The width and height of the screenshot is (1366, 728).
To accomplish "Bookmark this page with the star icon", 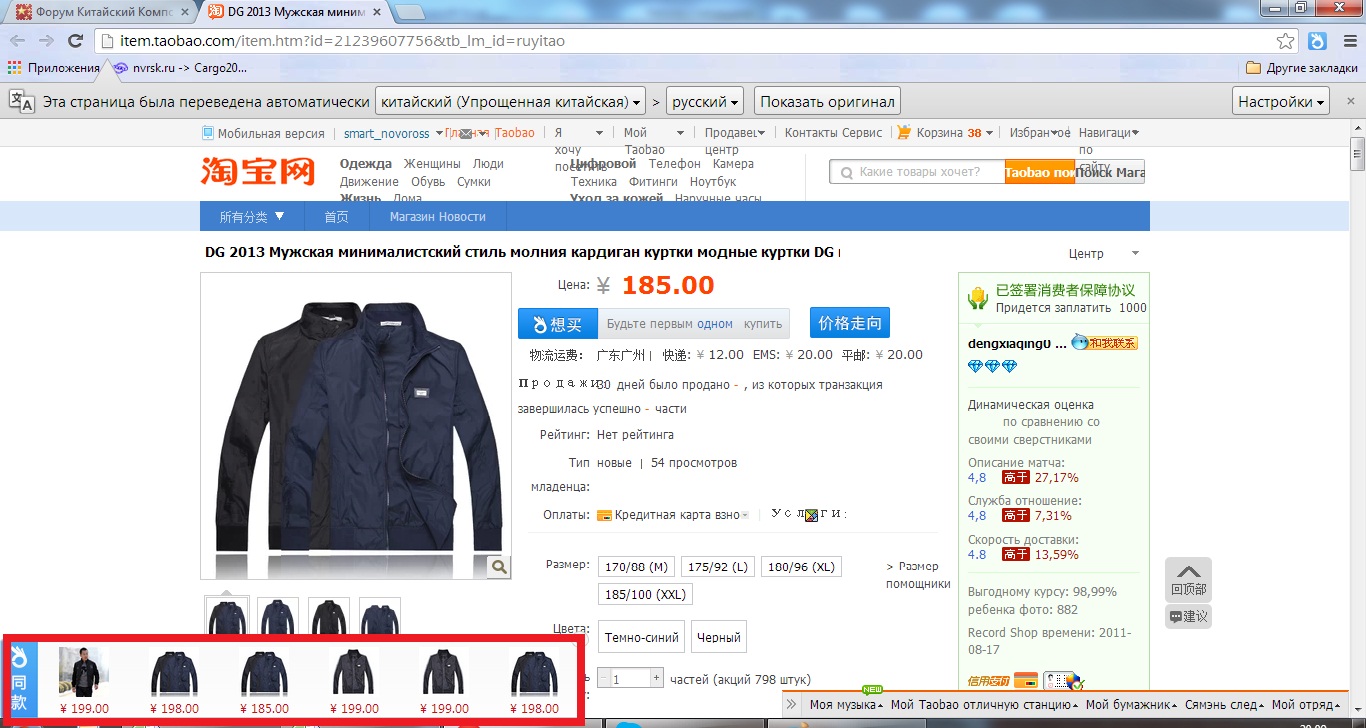I will point(1286,41).
